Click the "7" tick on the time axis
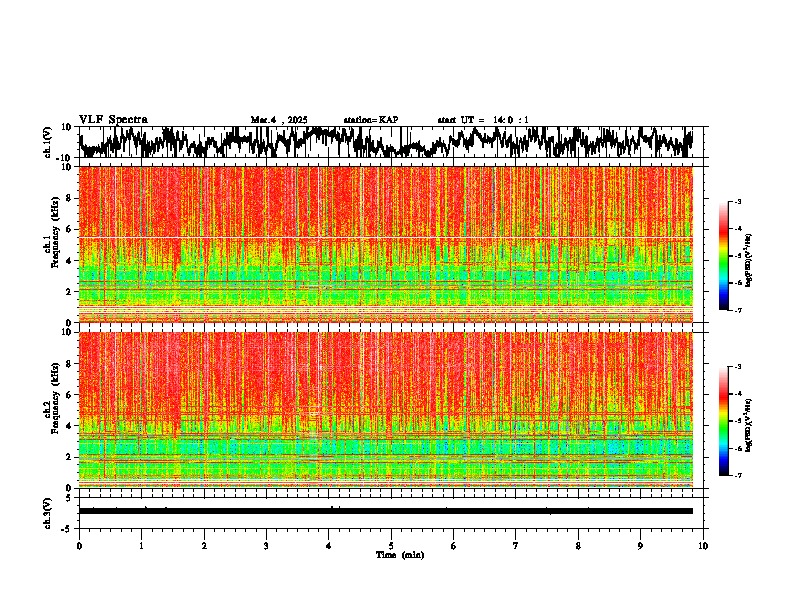This screenshot has height=612, width=792. pyautogui.click(x=516, y=546)
